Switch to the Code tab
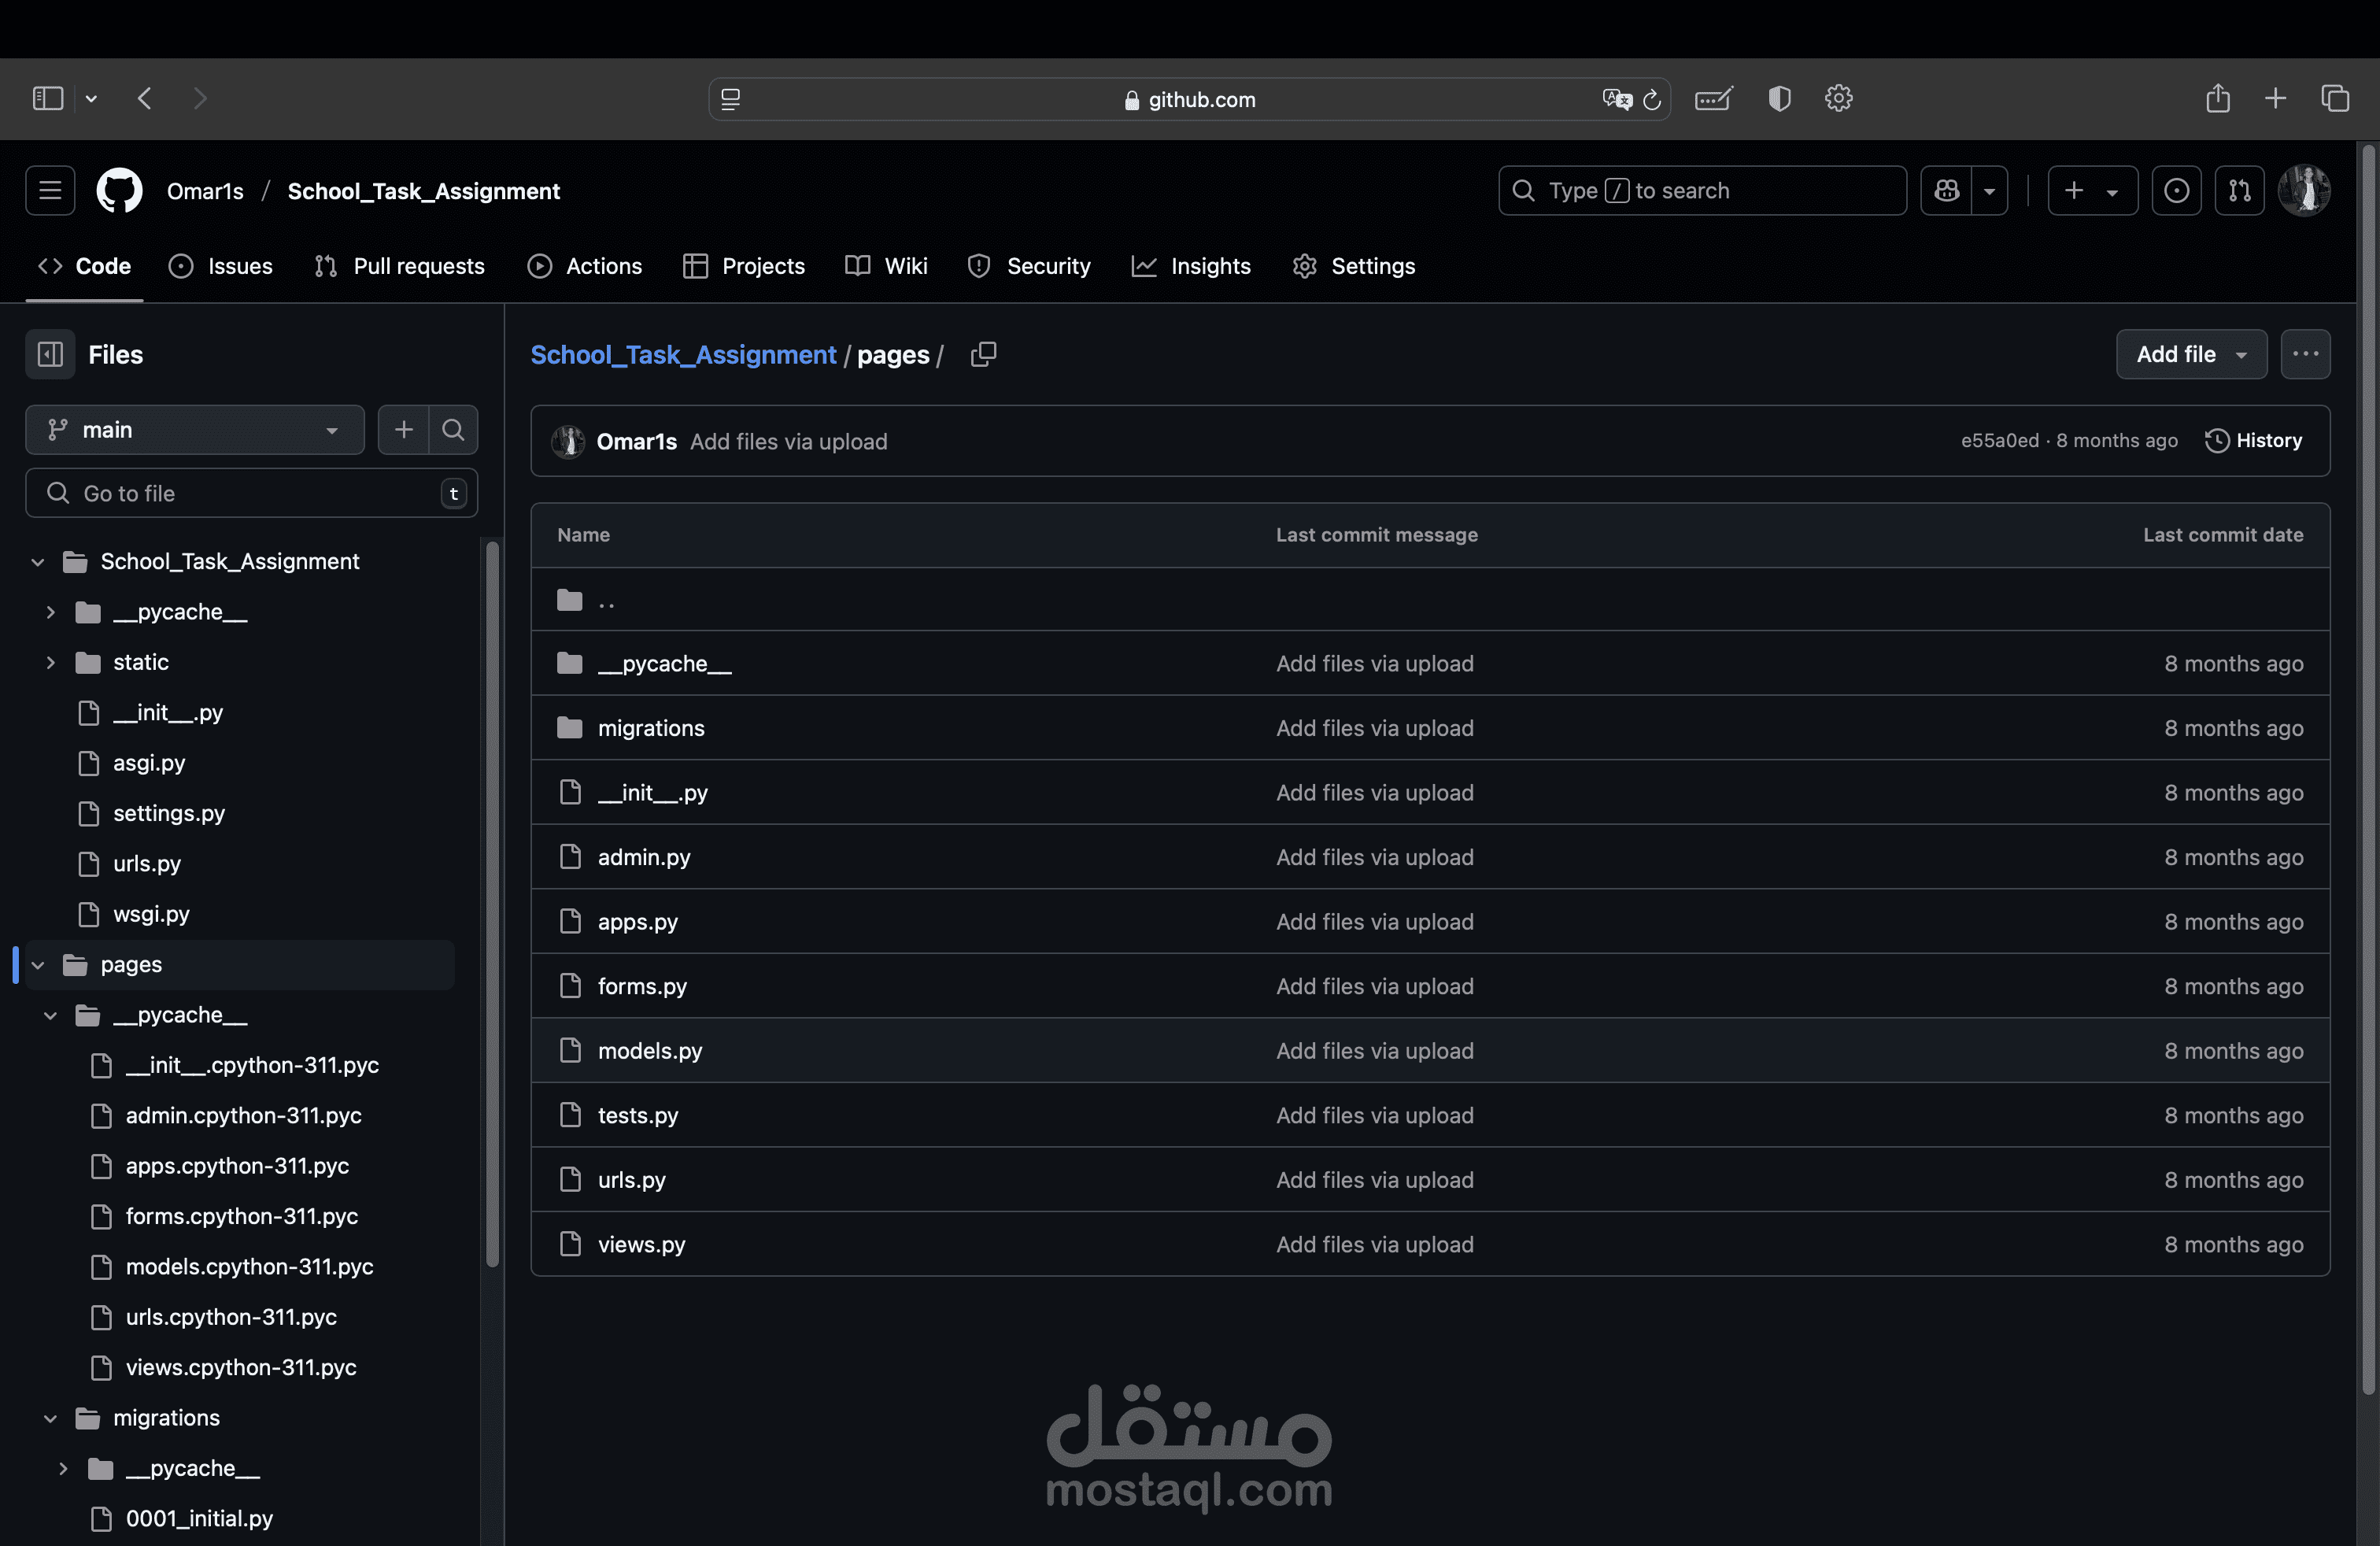This screenshot has height=1546, width=2380. [84, 266]
